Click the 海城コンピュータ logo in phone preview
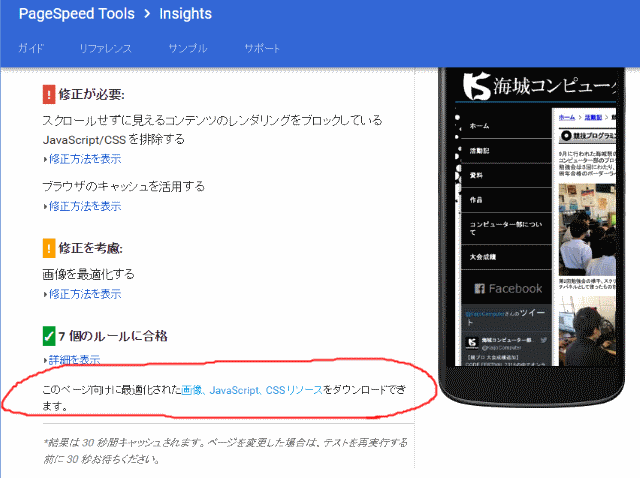This screenshot has width=640, height=478. pos(539,86)
